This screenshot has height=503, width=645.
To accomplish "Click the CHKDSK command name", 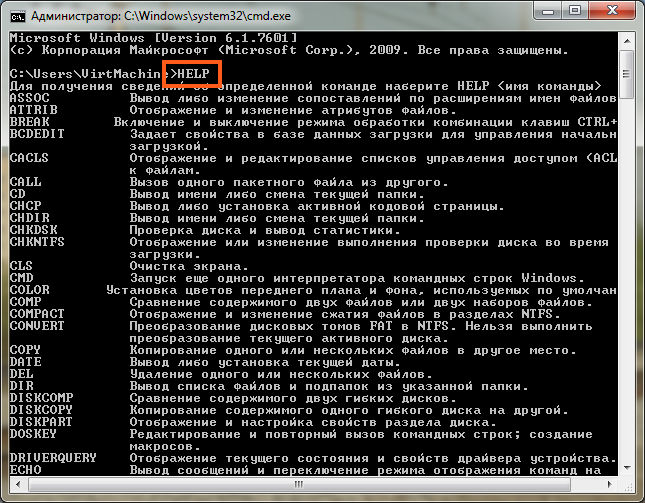I will [x=32, y=229].
